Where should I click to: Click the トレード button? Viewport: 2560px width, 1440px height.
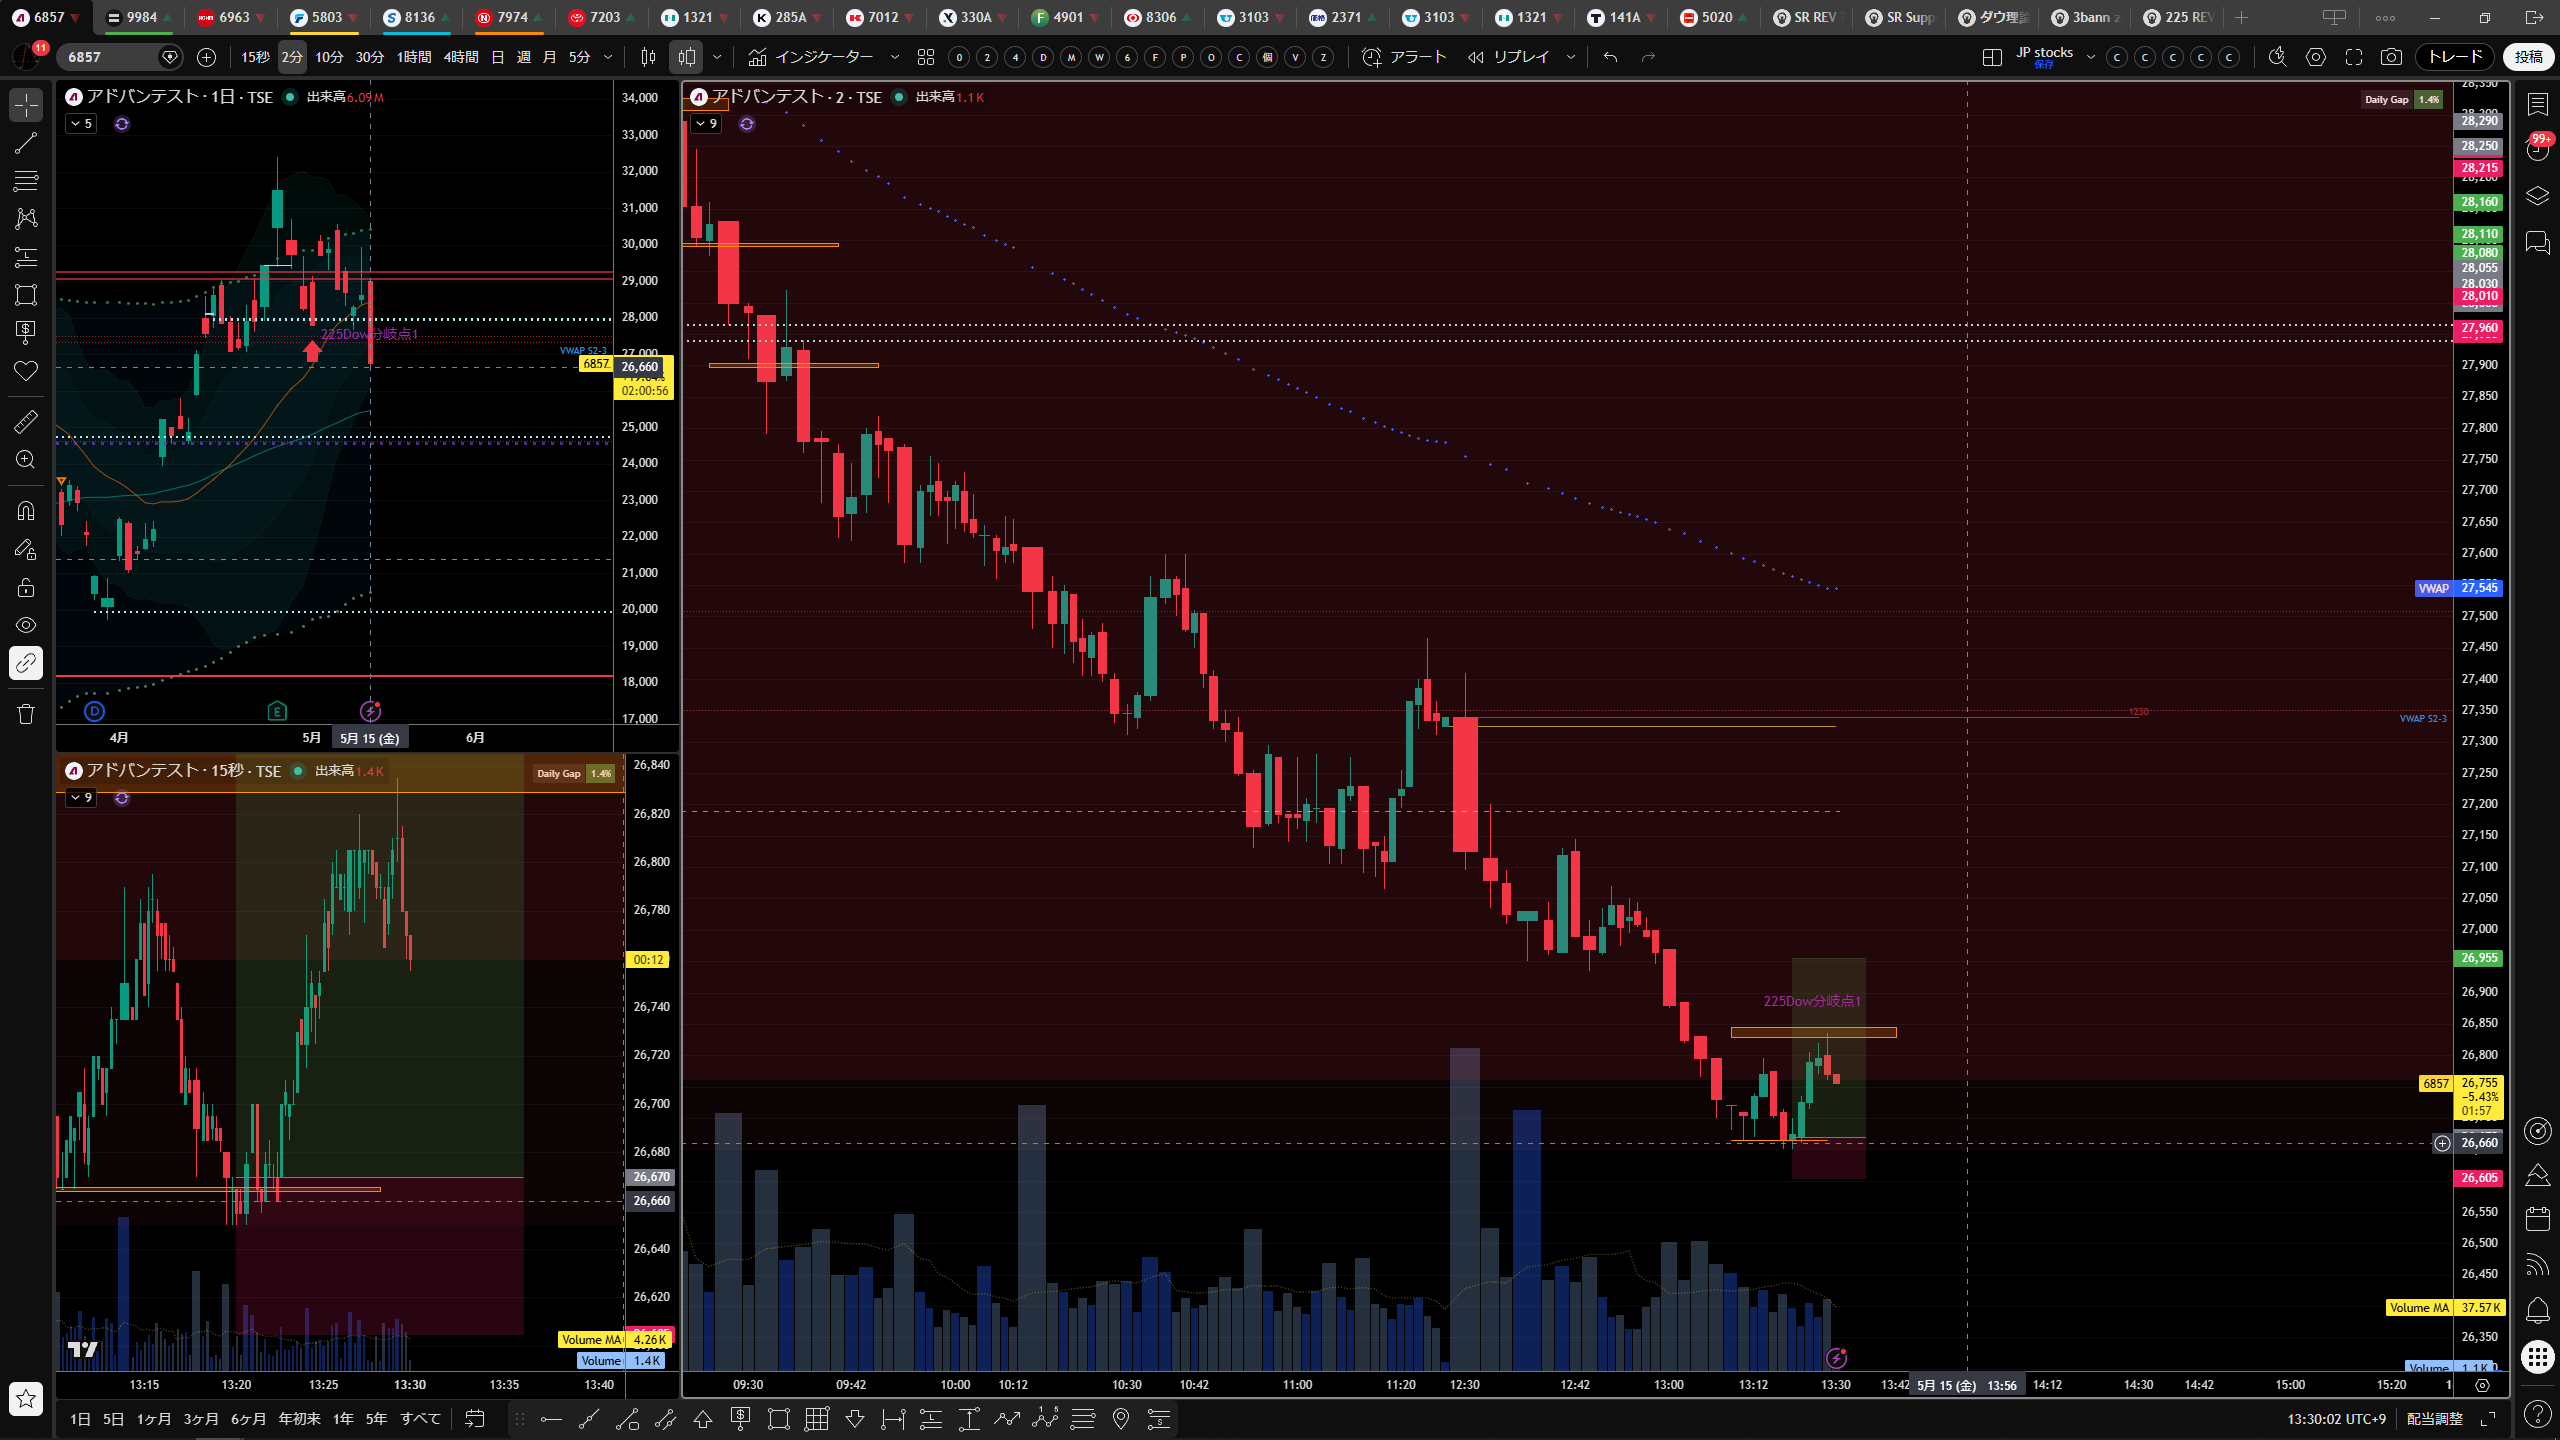[2455, 57]
